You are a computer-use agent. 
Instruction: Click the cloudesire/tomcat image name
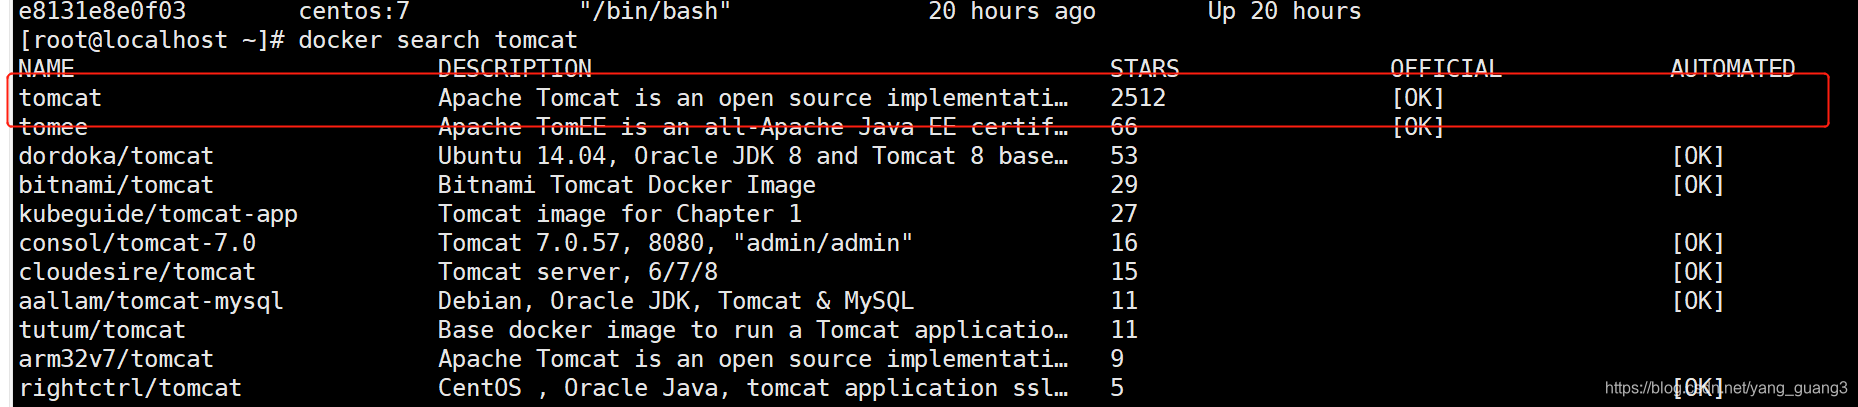click(137, 272)
